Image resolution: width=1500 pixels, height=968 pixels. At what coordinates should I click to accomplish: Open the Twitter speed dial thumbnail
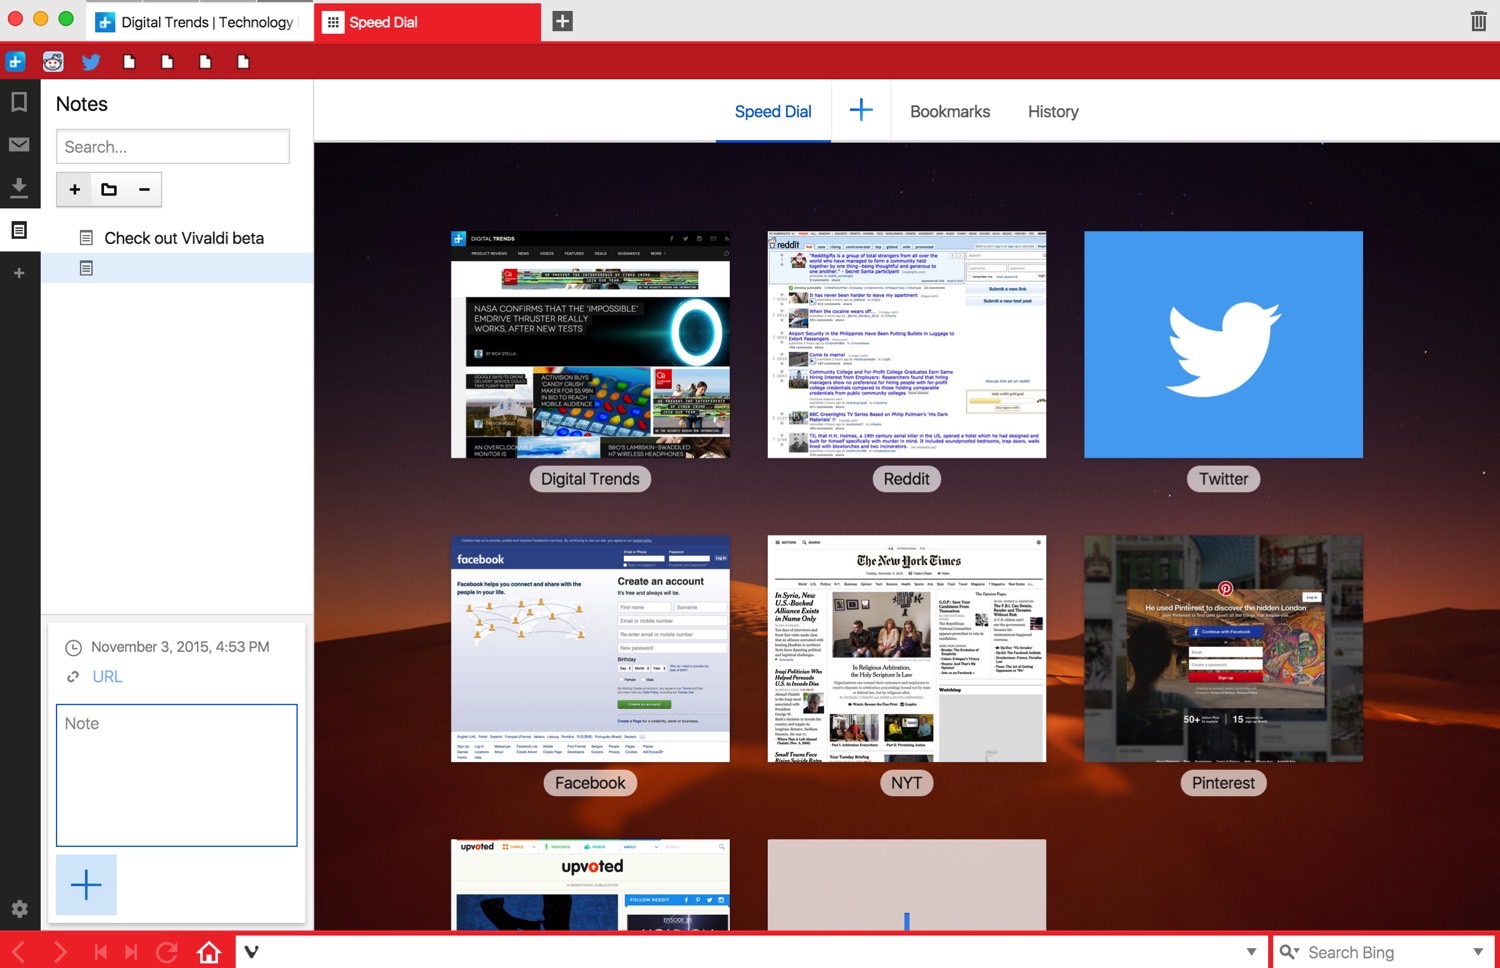pos(1223,345)
